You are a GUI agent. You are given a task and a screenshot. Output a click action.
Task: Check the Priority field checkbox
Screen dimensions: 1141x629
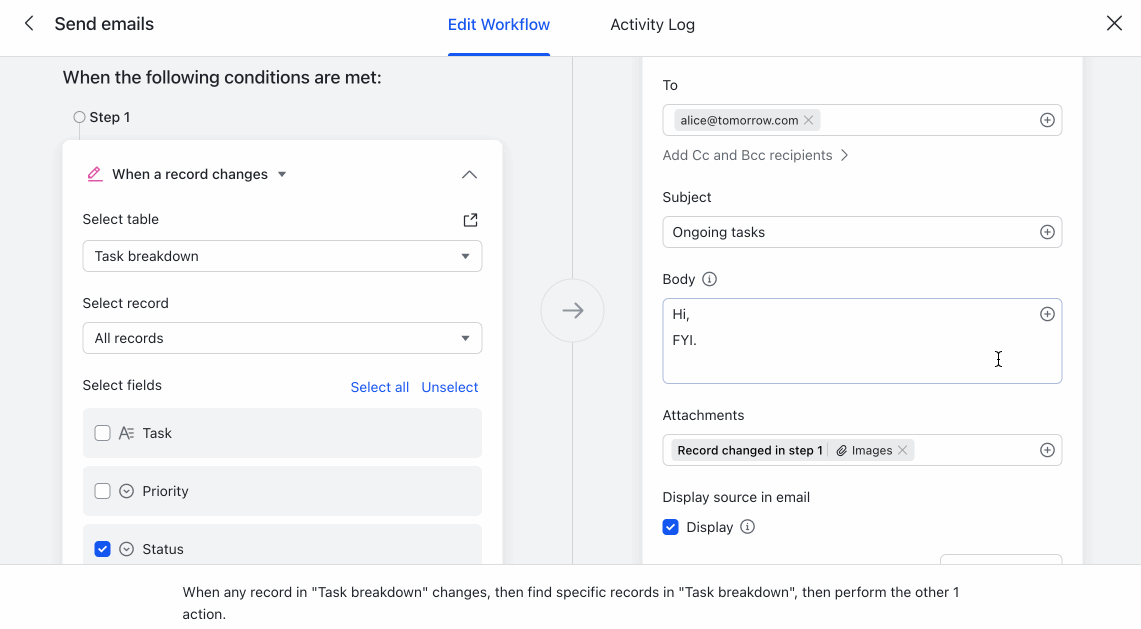tap(102, 490)
